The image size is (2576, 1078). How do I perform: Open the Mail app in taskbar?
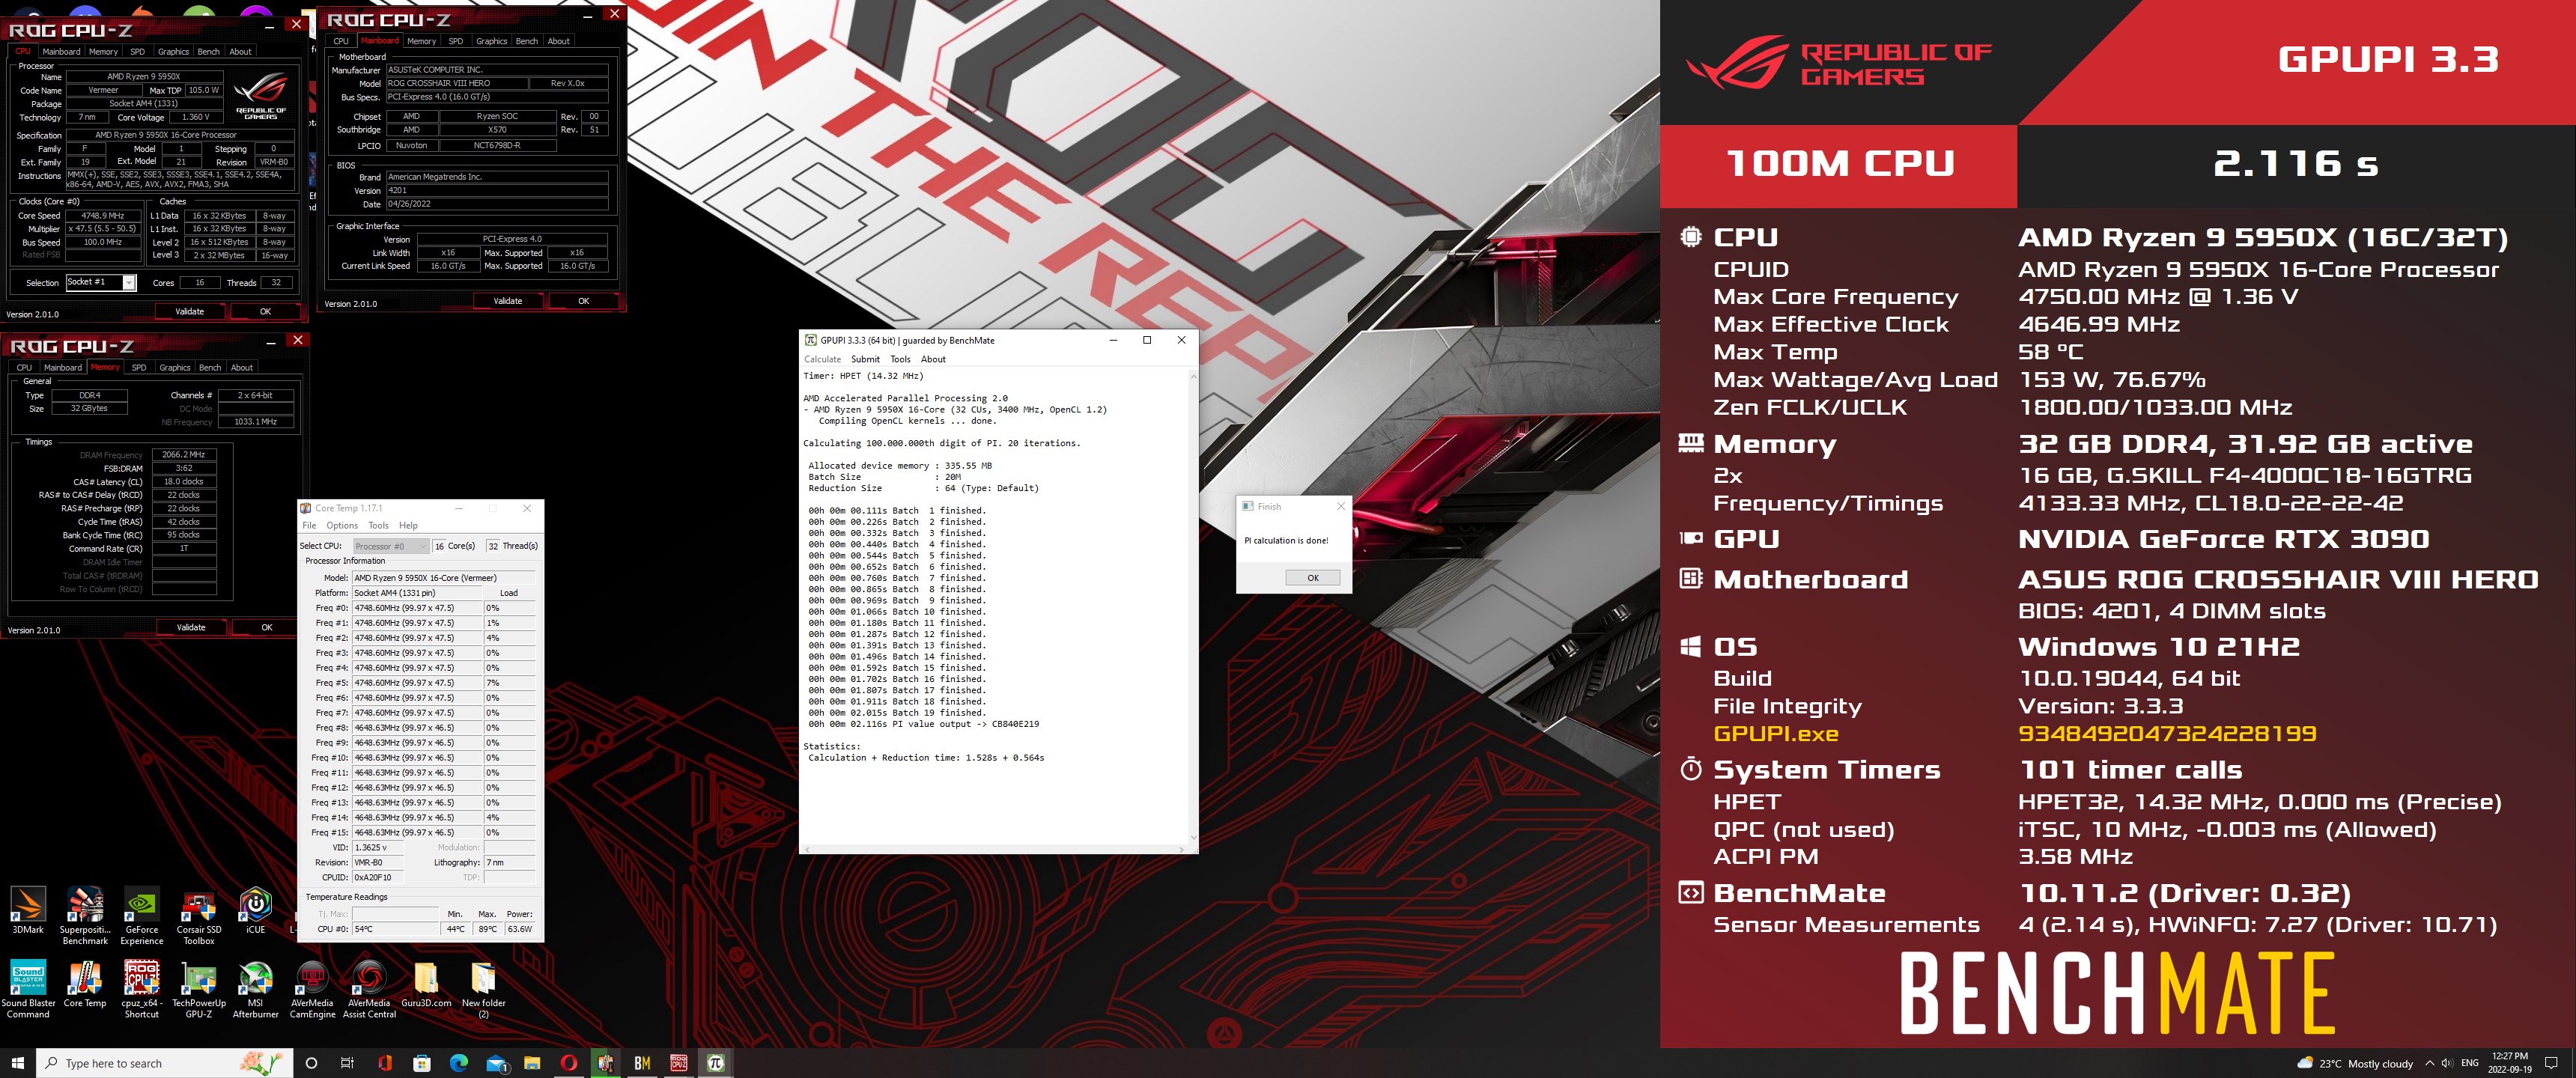[497, 1063]
